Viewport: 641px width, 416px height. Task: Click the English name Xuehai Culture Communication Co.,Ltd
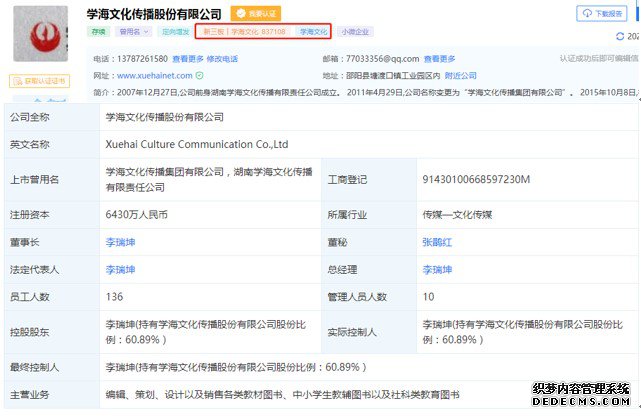tap(197, 144)
